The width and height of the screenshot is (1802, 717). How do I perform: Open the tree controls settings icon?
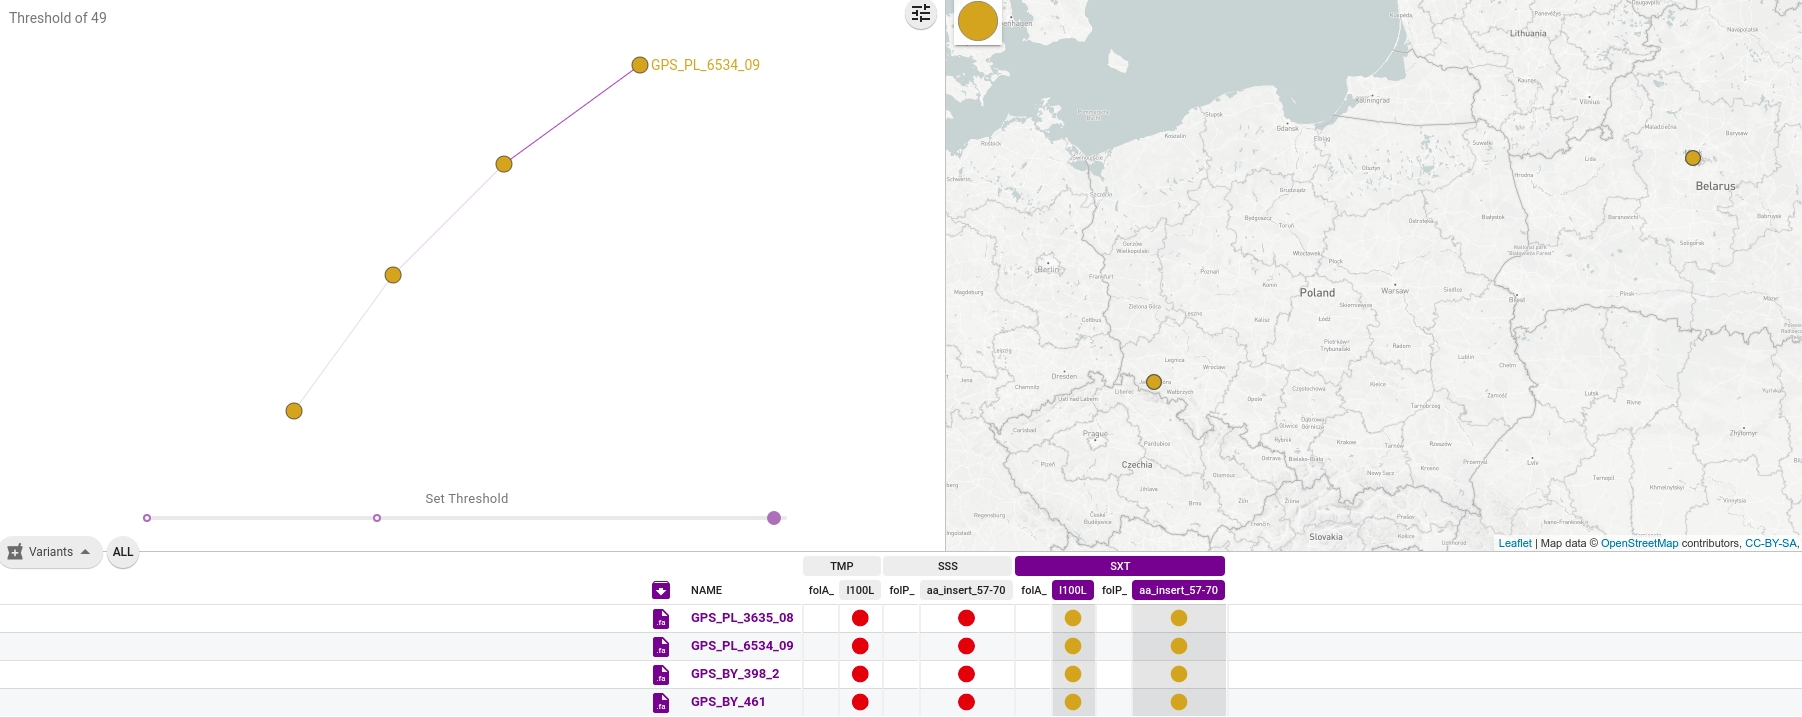click(920, 14)
